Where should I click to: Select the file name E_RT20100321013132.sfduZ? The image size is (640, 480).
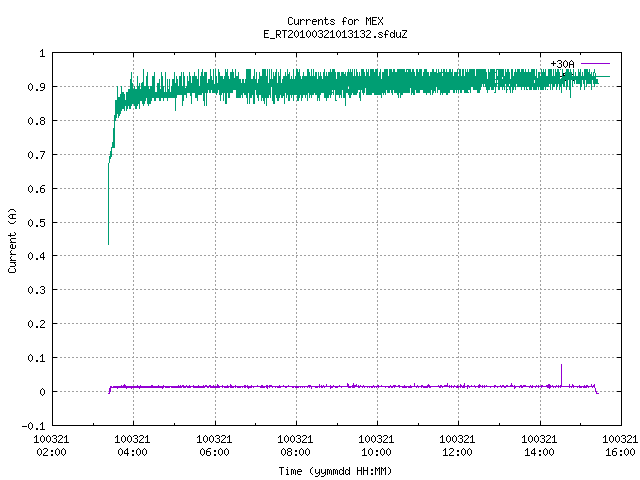tap(335, 34)
